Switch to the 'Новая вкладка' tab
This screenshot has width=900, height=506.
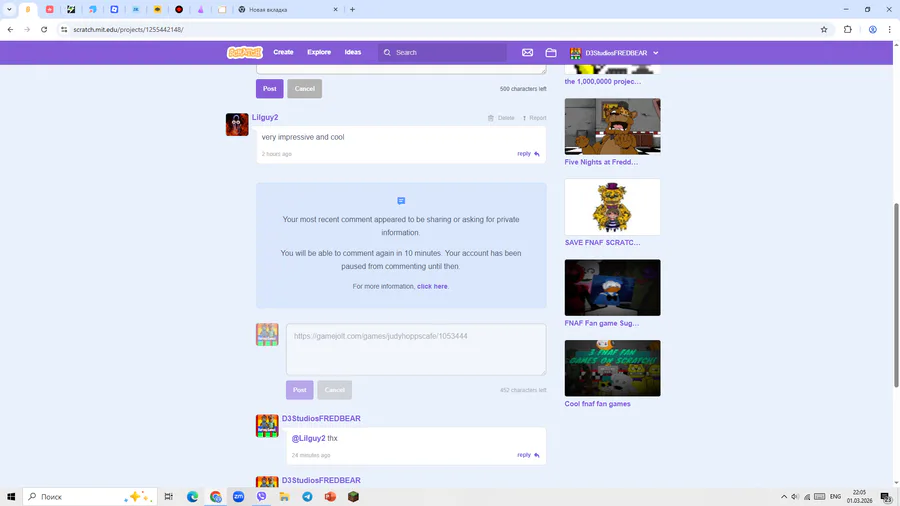coord(288,9)
